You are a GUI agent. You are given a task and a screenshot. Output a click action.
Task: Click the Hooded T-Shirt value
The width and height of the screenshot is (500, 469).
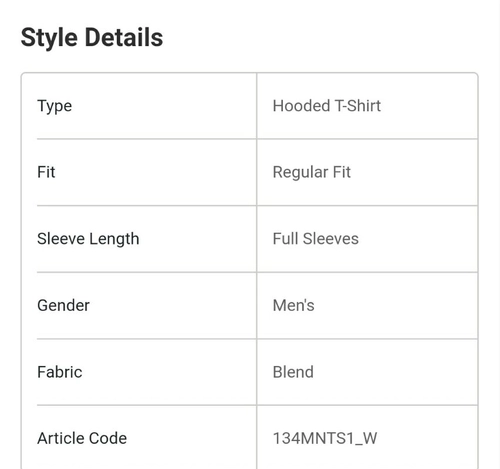(327, 106)
